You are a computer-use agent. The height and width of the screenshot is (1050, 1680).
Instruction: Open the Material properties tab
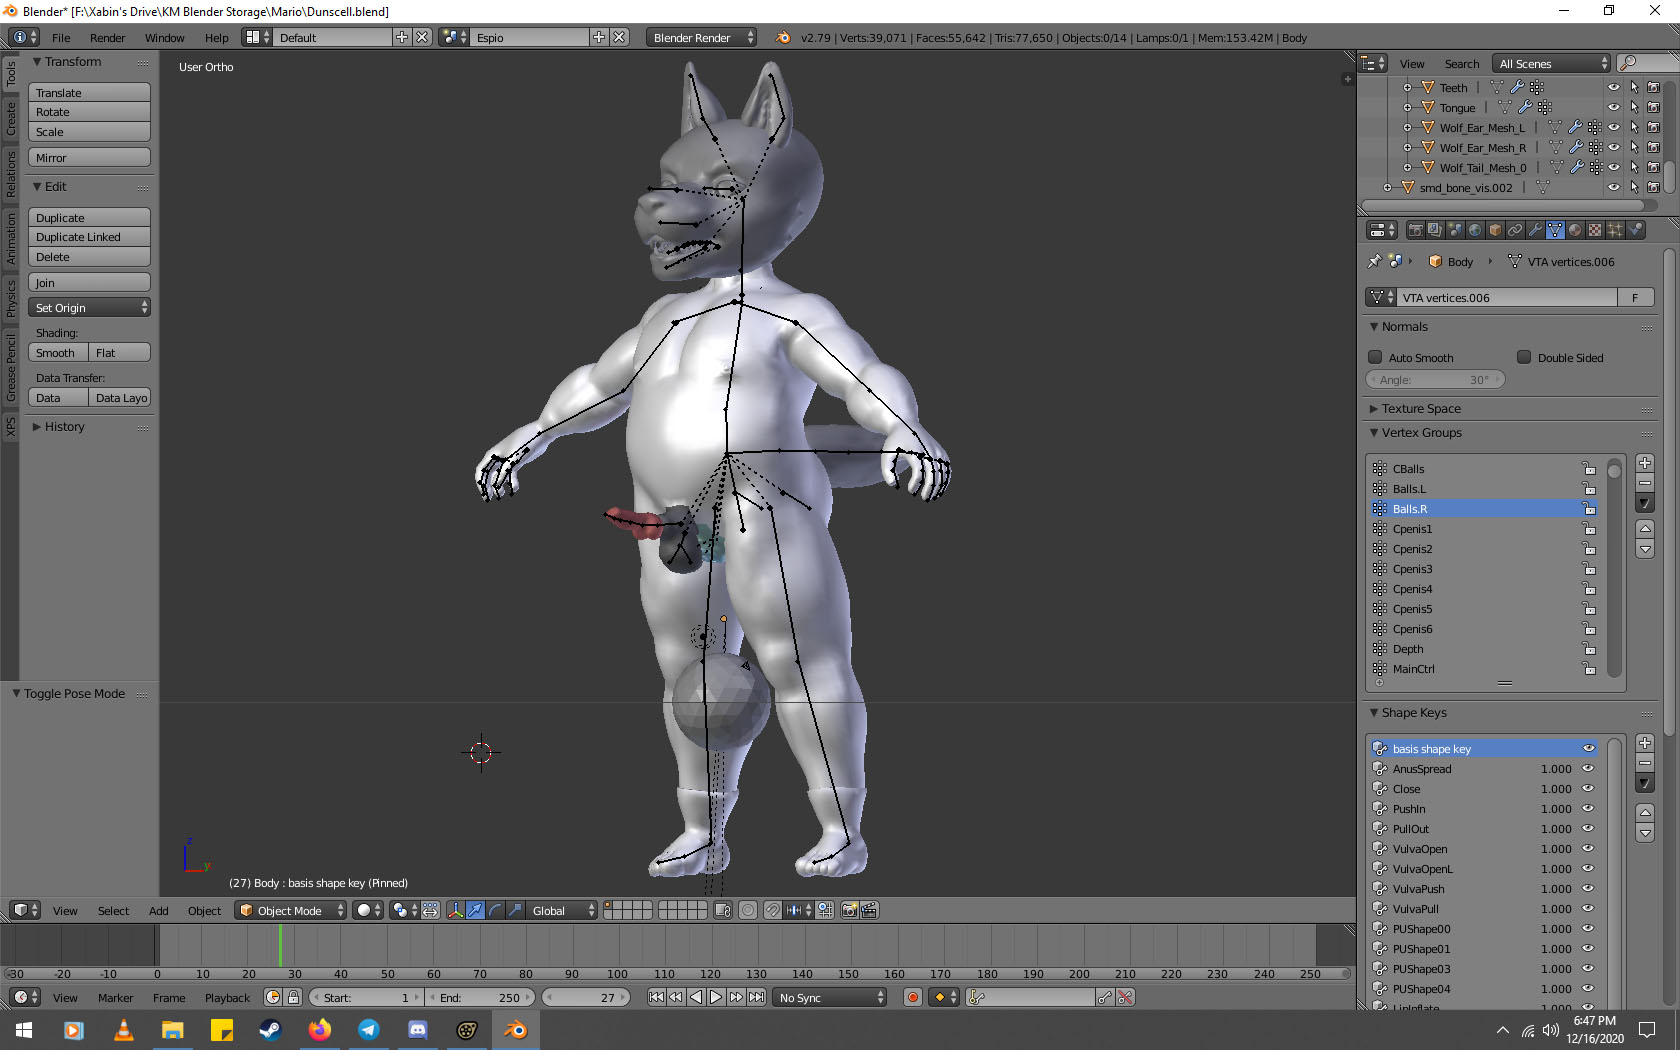click(x=1575, y=230)
